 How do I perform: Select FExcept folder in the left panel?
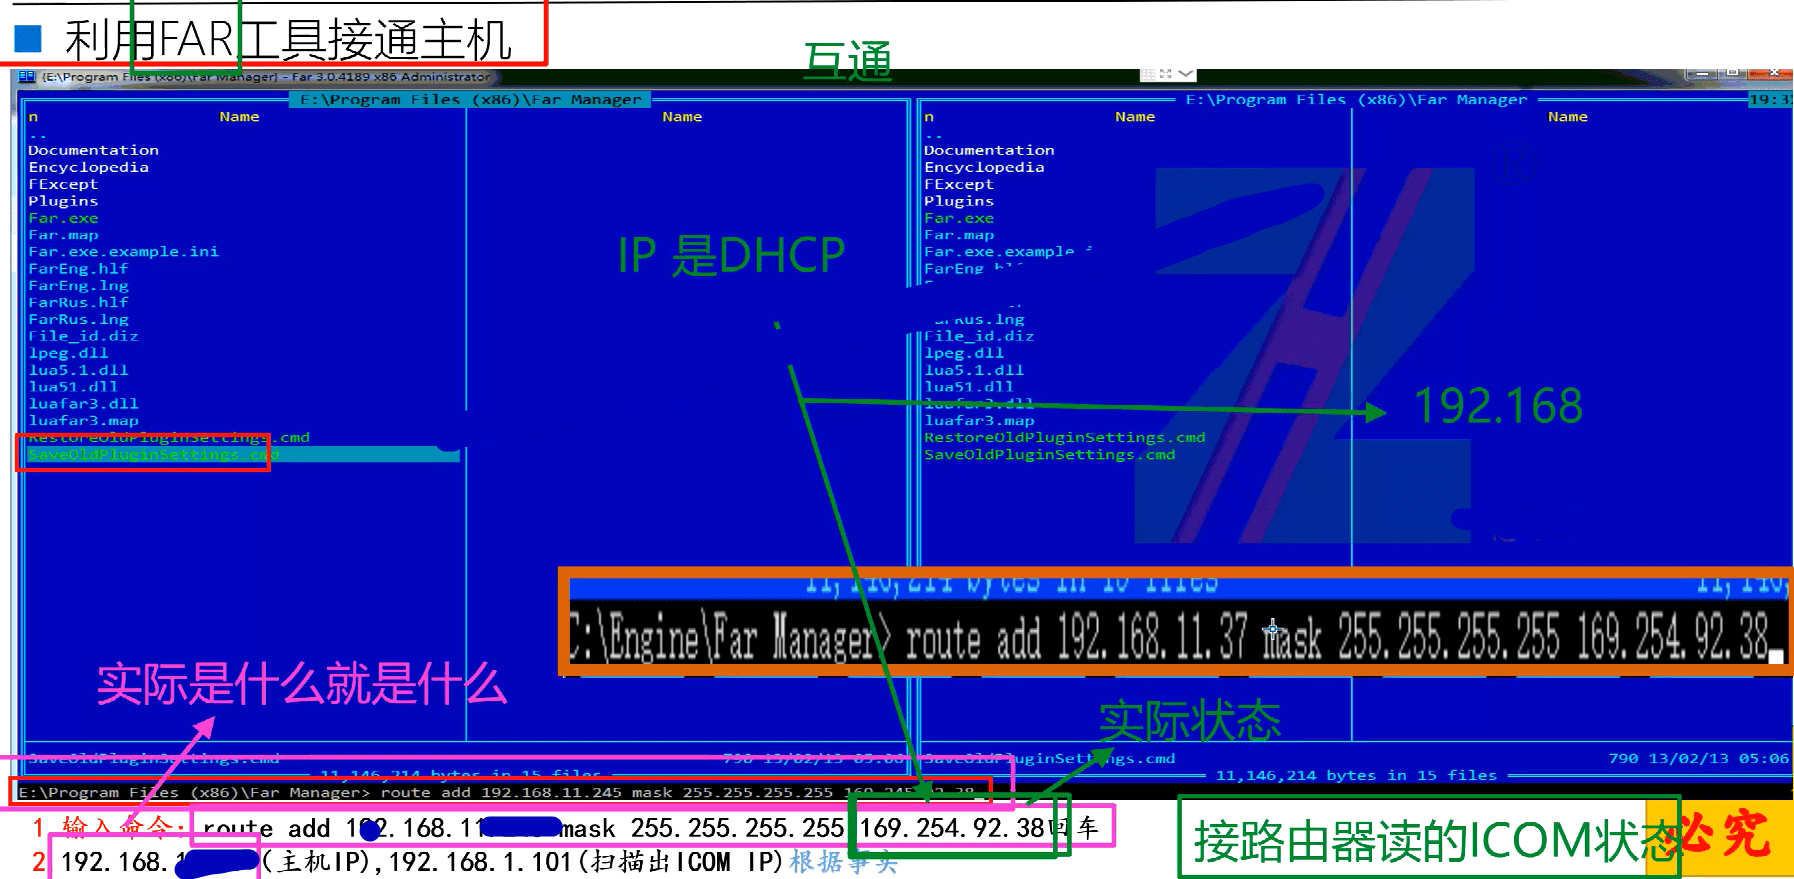coord(63,184)
